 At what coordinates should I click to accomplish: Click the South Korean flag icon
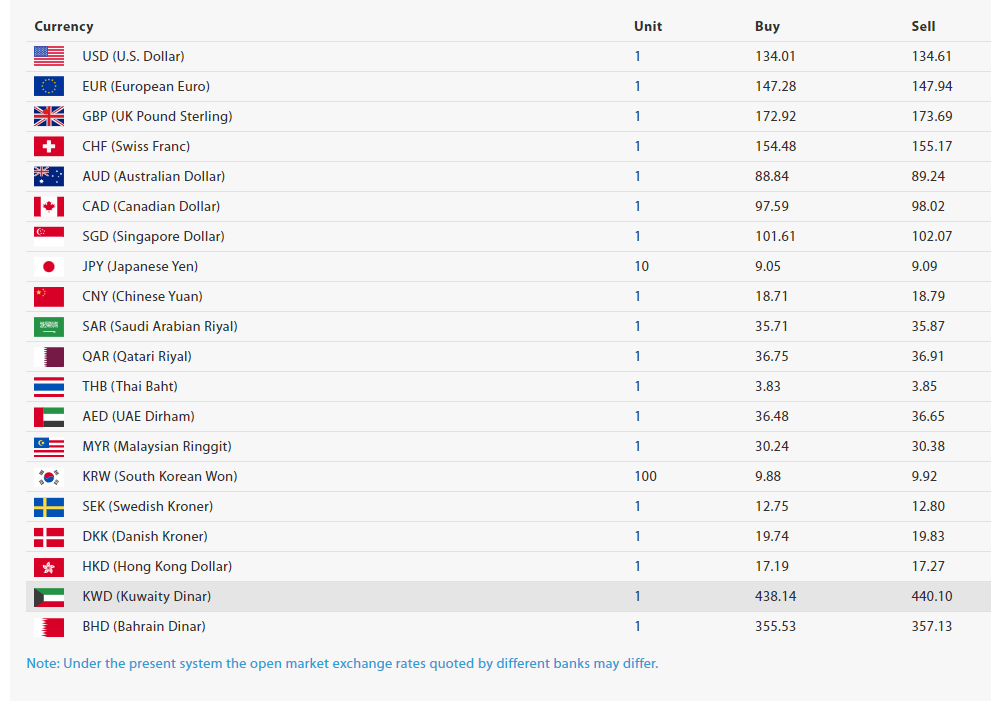49,476
